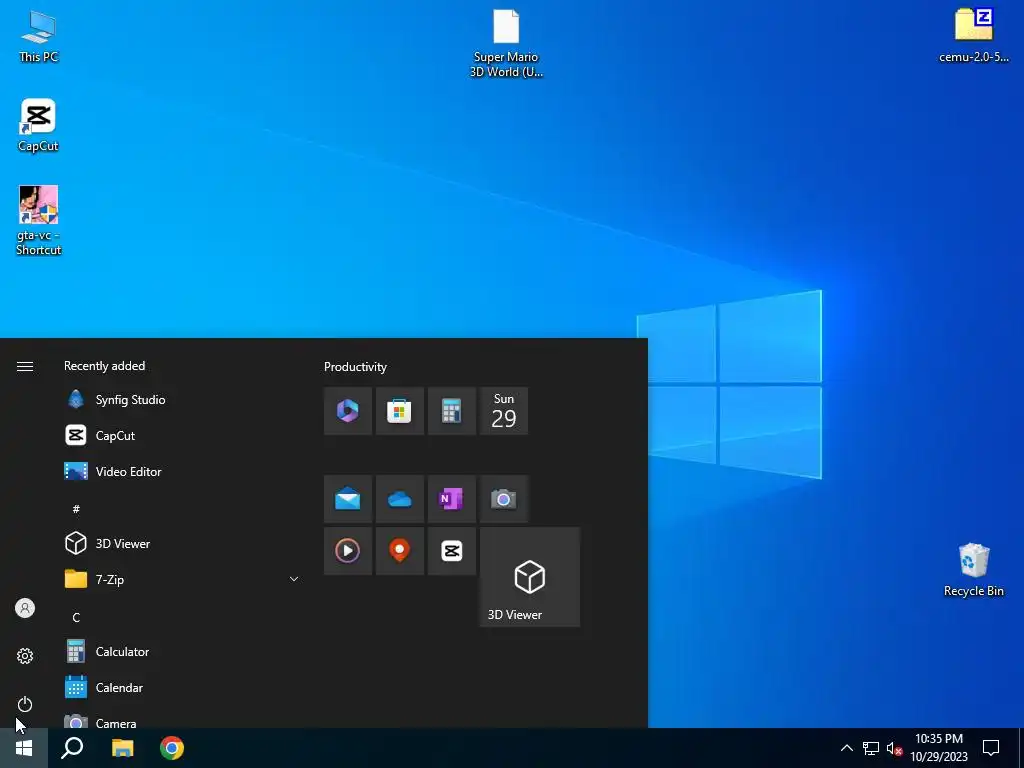Open the large 3D Viewer tile
The height and width of the screenshot is (768, 1024).
(x=530, y=577)
